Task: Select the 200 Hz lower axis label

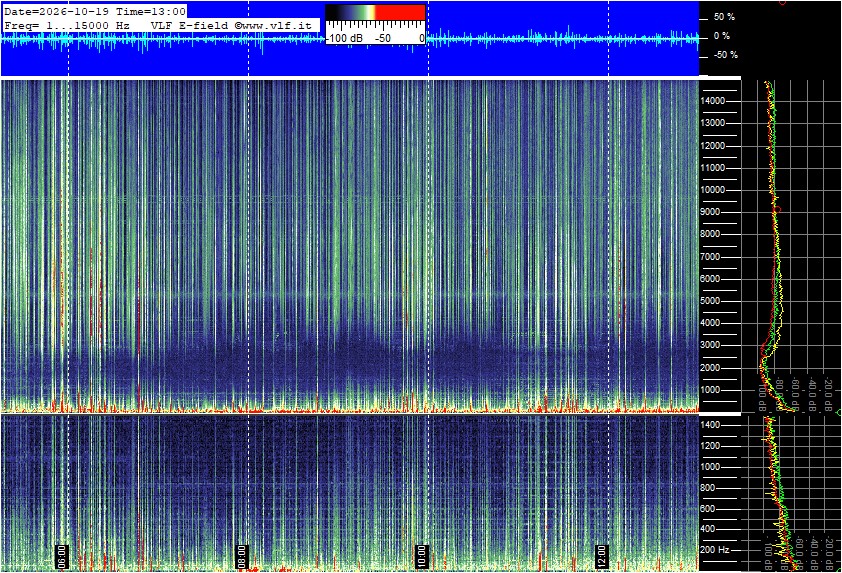Action: [715, 550]
